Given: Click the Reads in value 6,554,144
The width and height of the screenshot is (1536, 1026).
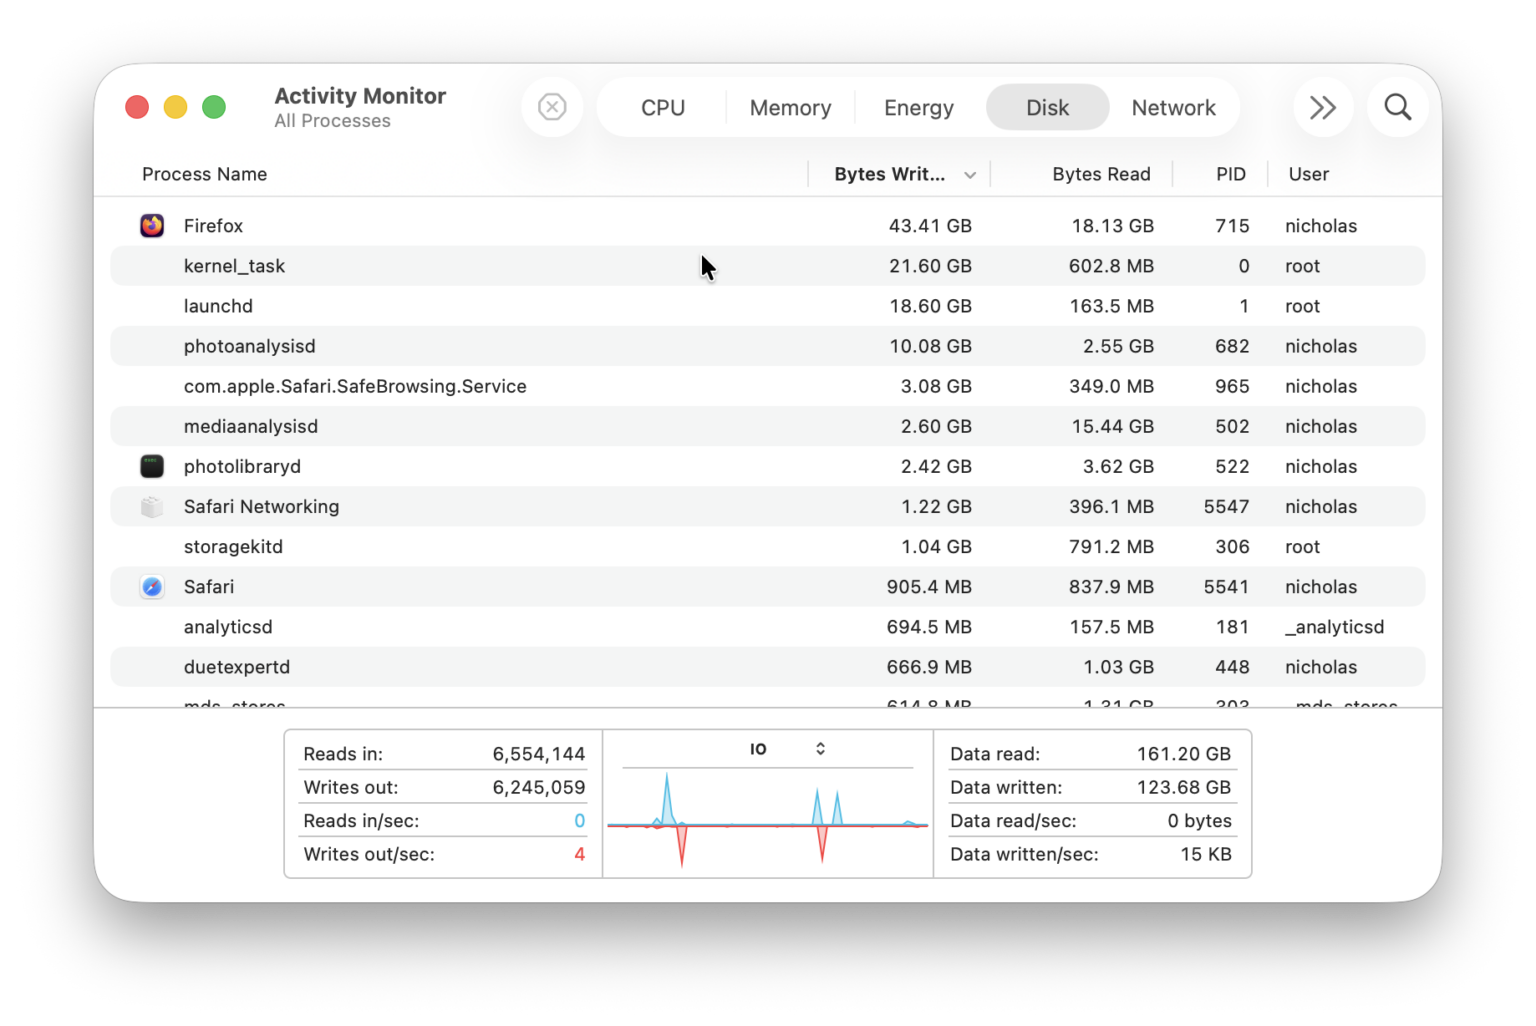Looking at the screenshot, I should 538,754.
